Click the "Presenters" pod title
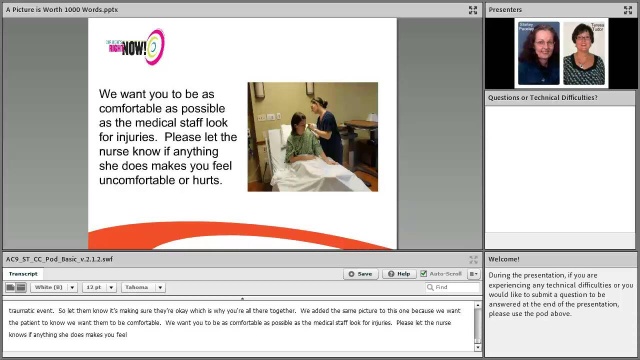Screen dimensions: 640x360 click(505, 9)
